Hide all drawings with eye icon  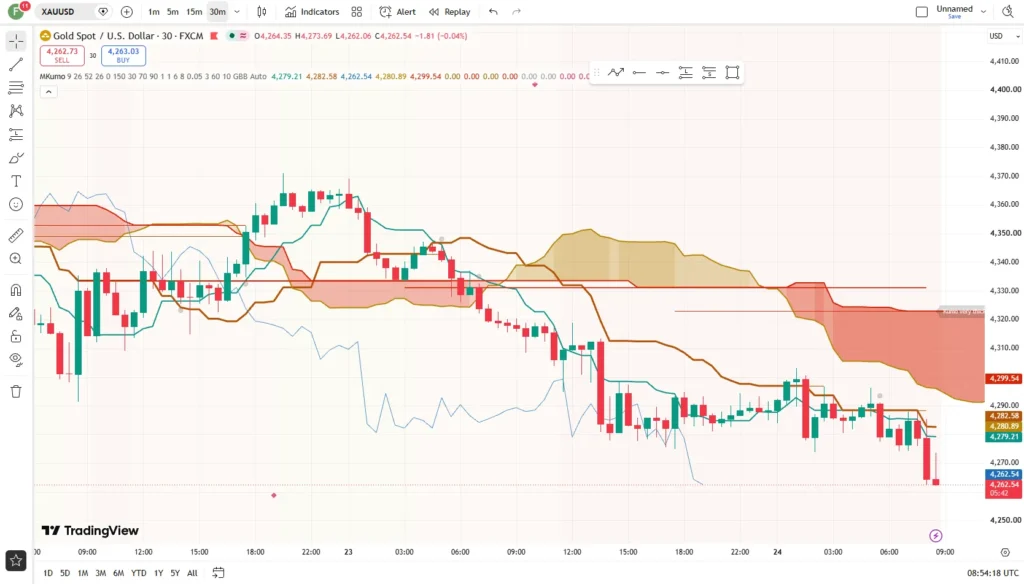coord(16,360)
